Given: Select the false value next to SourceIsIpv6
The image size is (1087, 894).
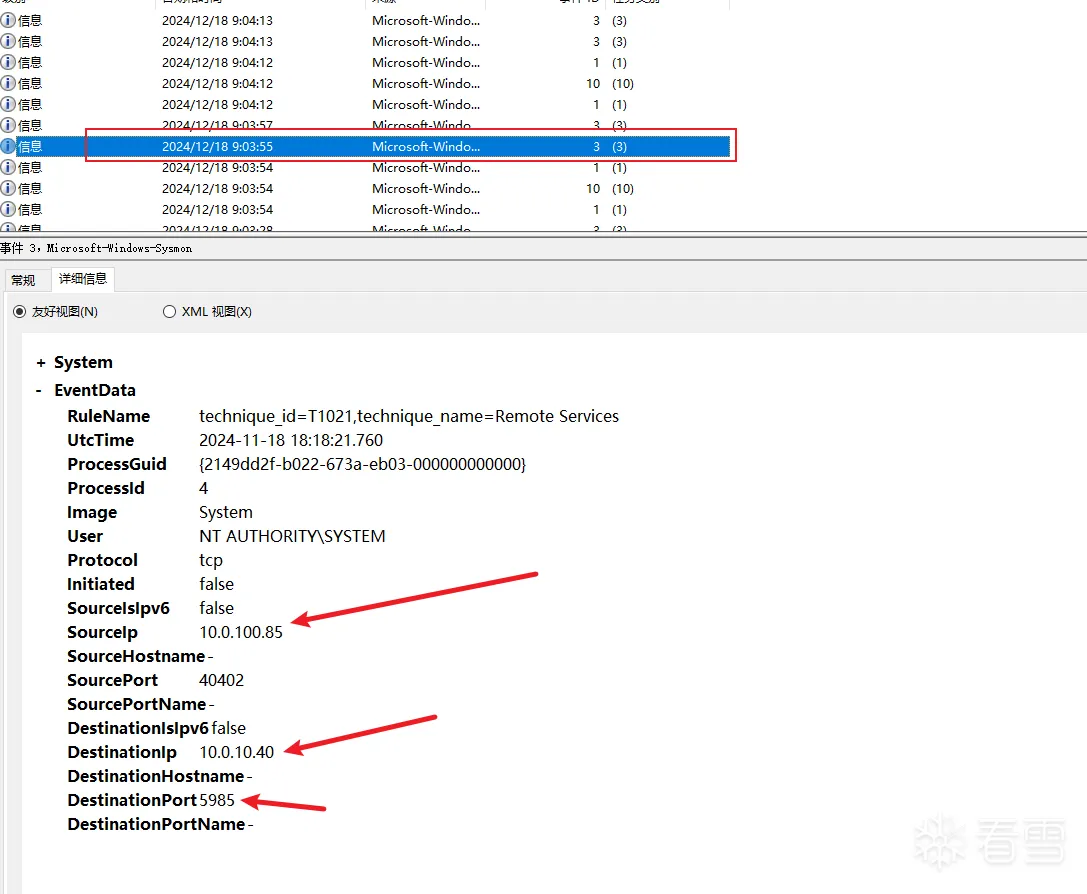Looking at the screenshot, I should 216,608.
